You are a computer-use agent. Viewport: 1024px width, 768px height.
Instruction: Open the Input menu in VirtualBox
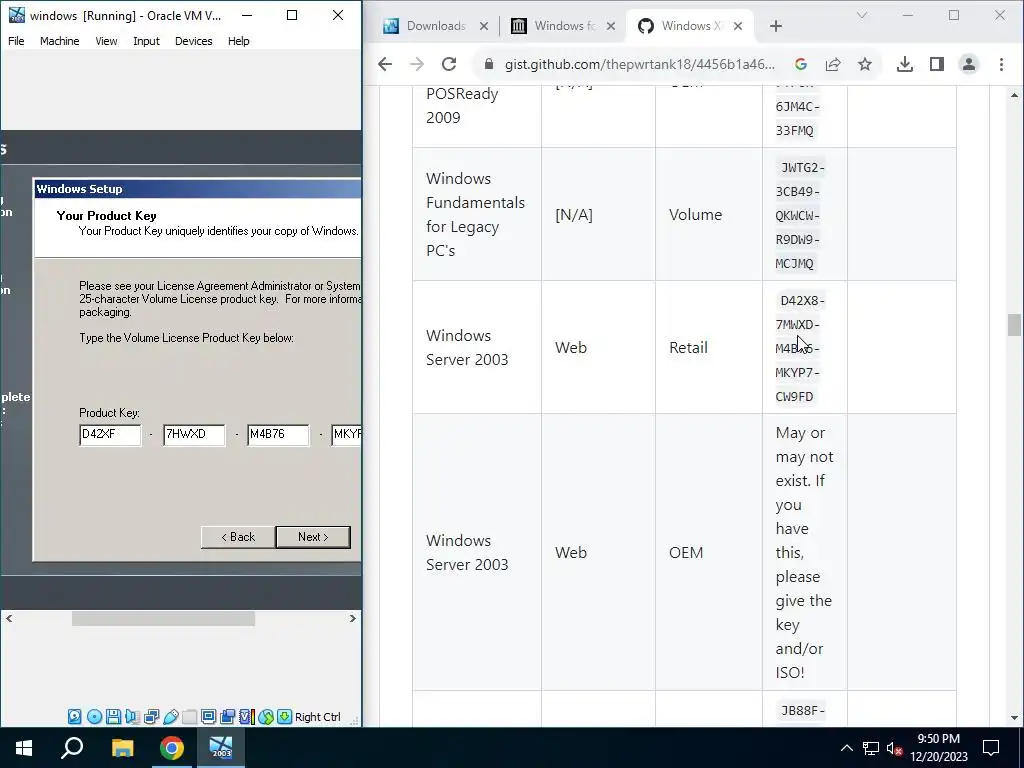pos(146,41)
